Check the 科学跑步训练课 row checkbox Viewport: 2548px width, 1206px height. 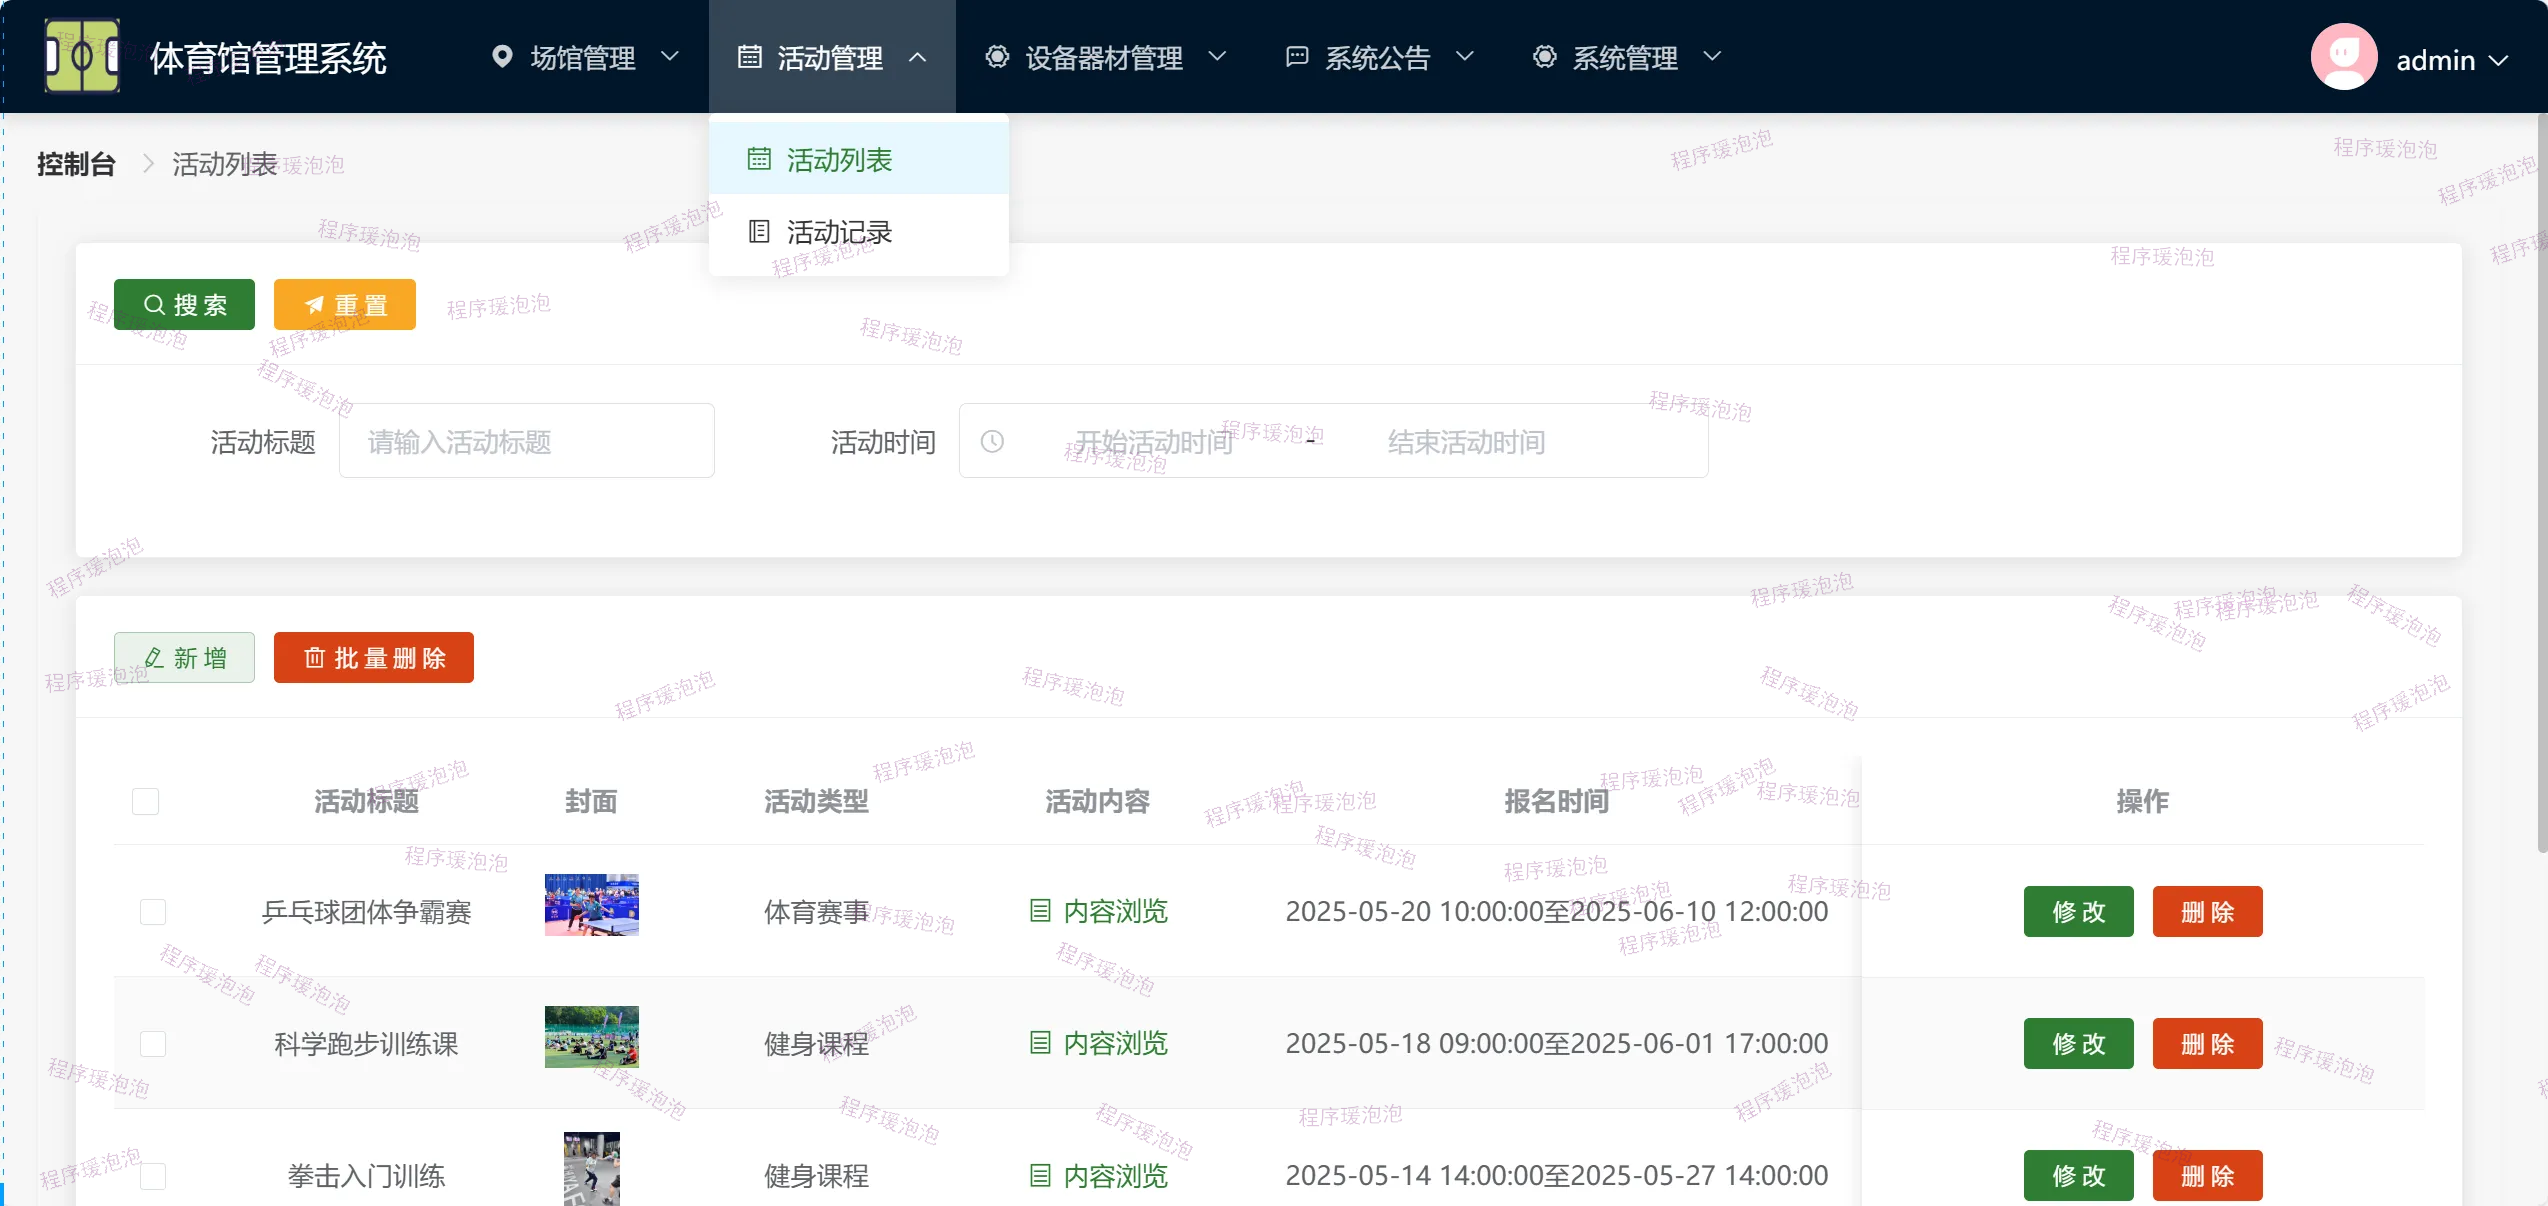pos(153,1043)
